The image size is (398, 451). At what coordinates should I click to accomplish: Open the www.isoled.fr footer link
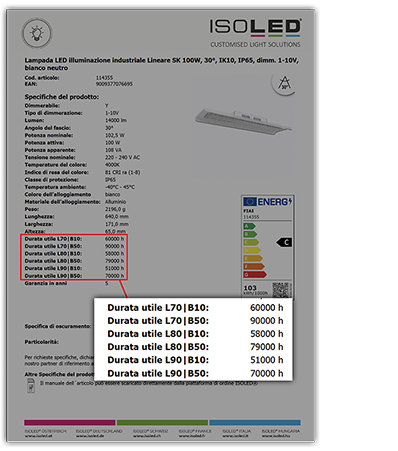pyautogui.click(x=192, y=436)
